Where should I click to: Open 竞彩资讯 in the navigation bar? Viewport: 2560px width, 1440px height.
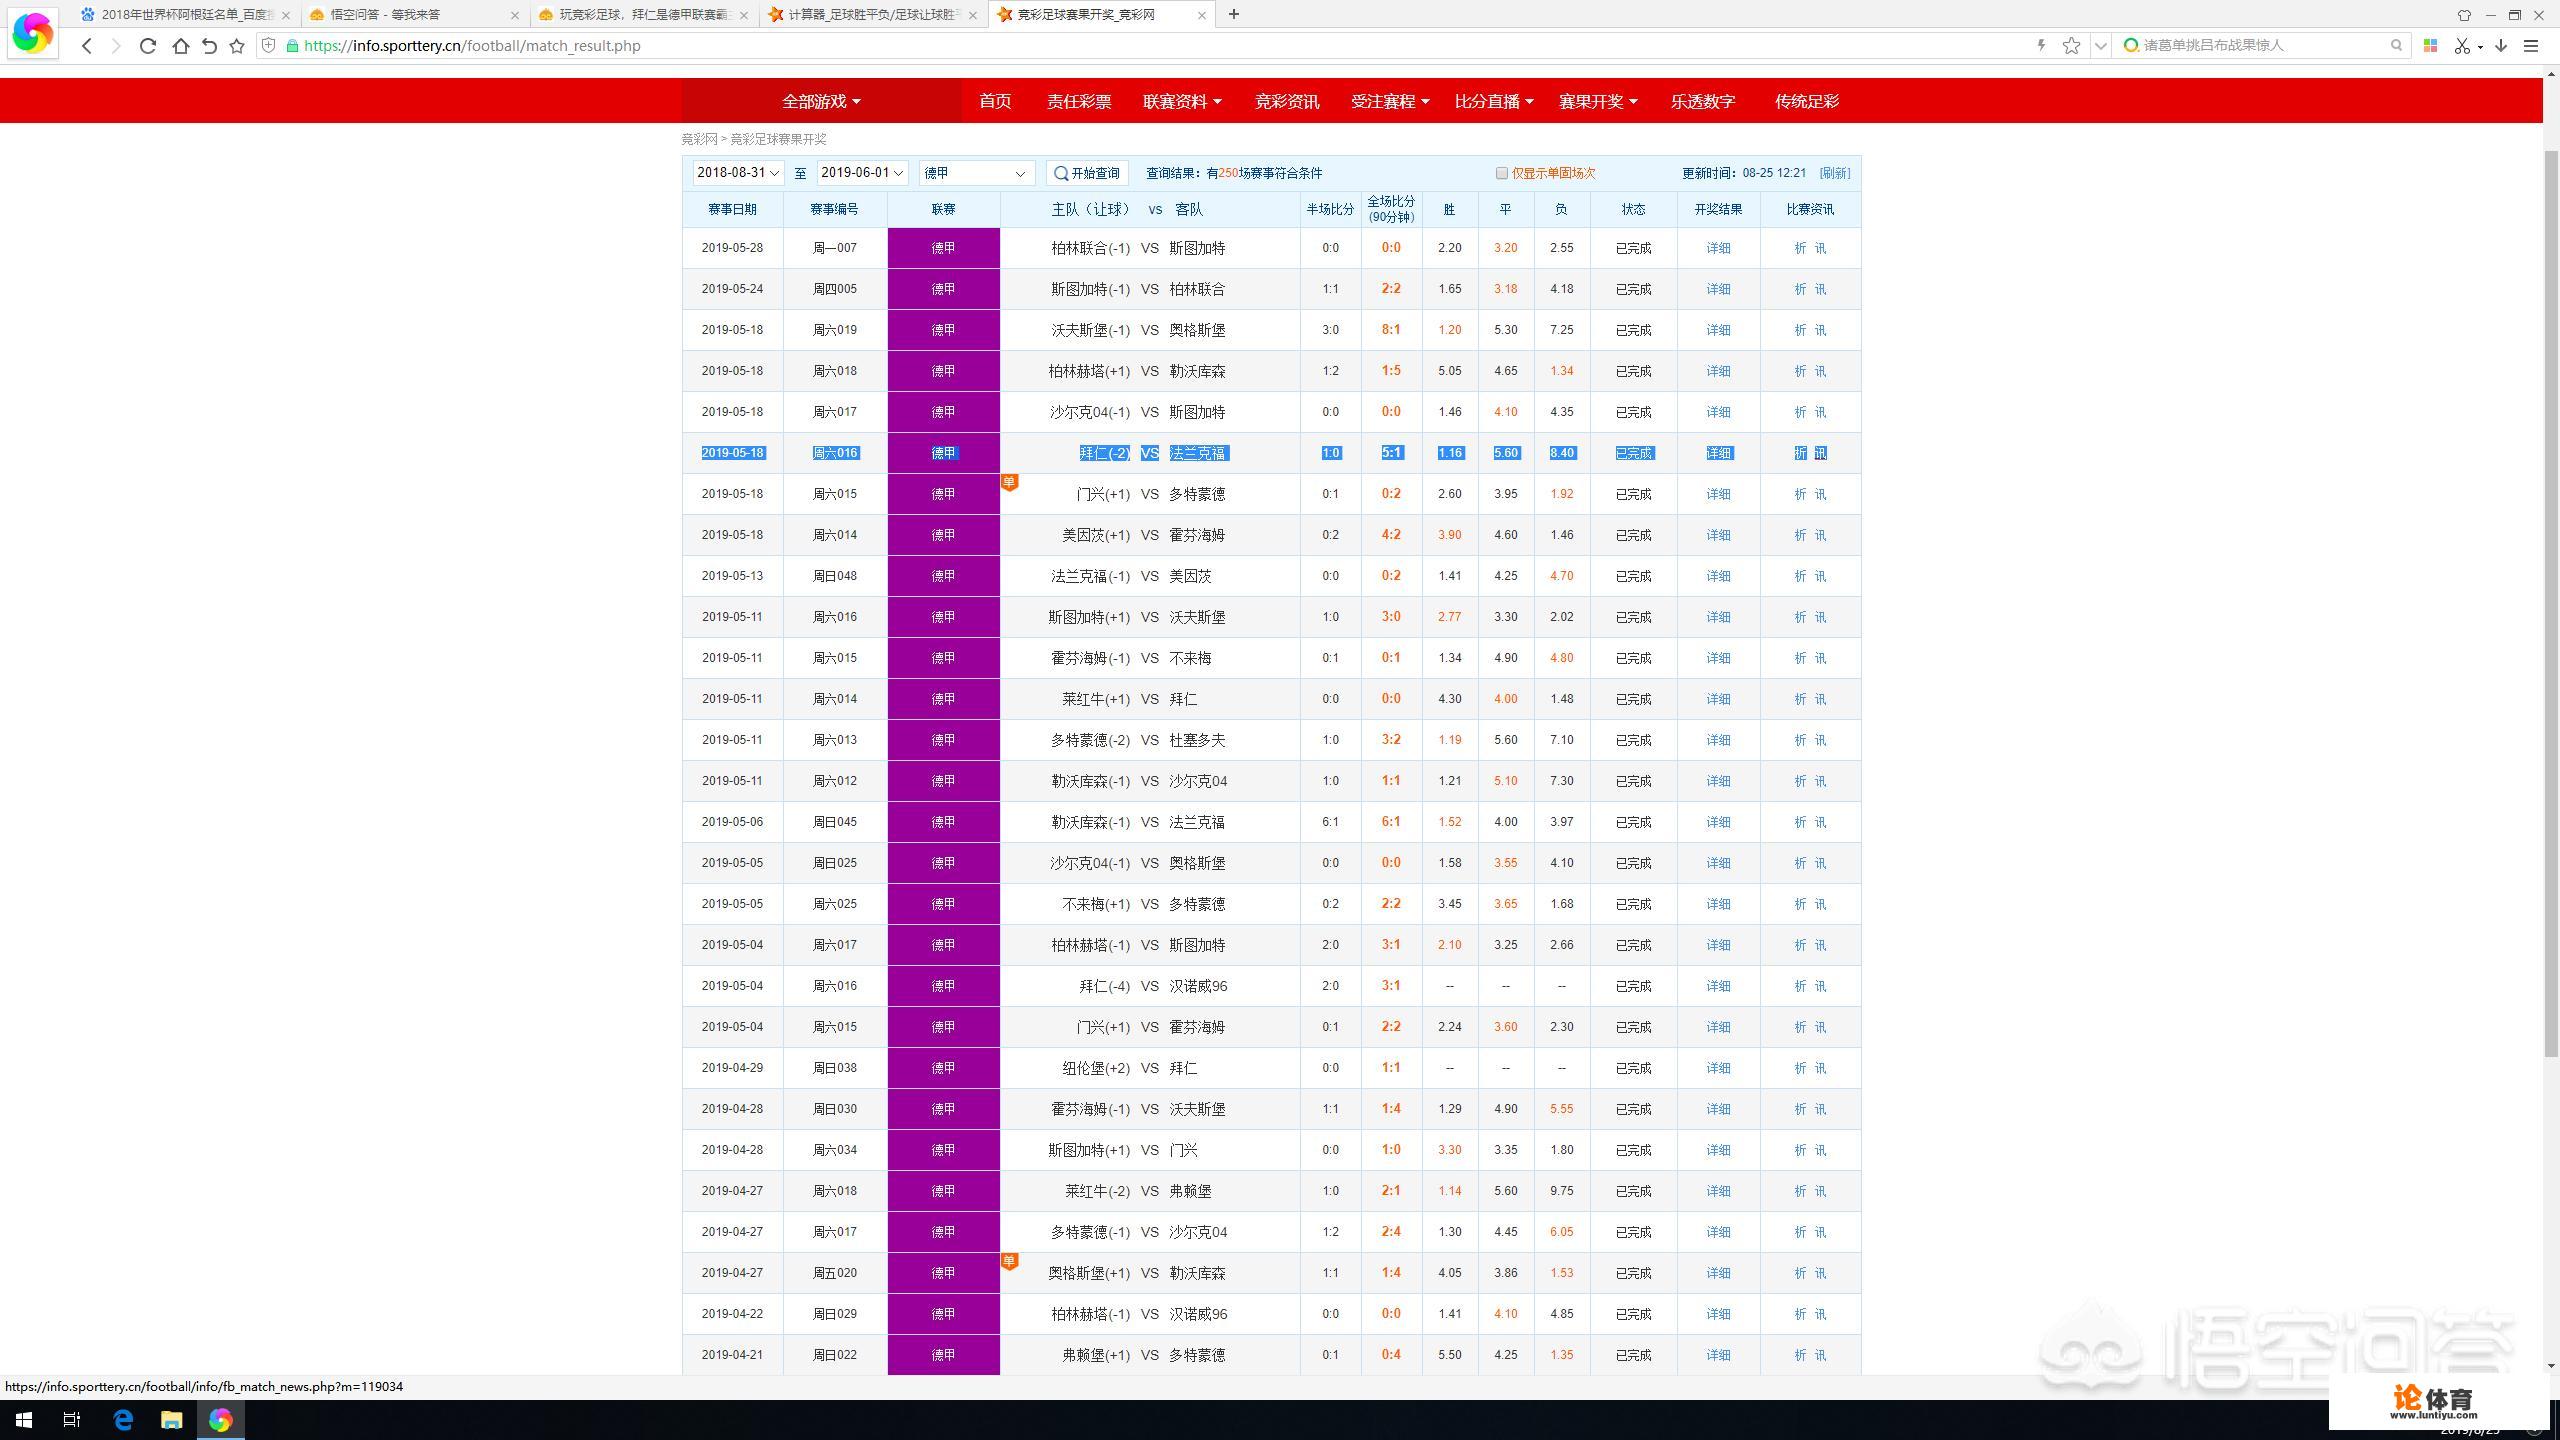pos(1287,101)
